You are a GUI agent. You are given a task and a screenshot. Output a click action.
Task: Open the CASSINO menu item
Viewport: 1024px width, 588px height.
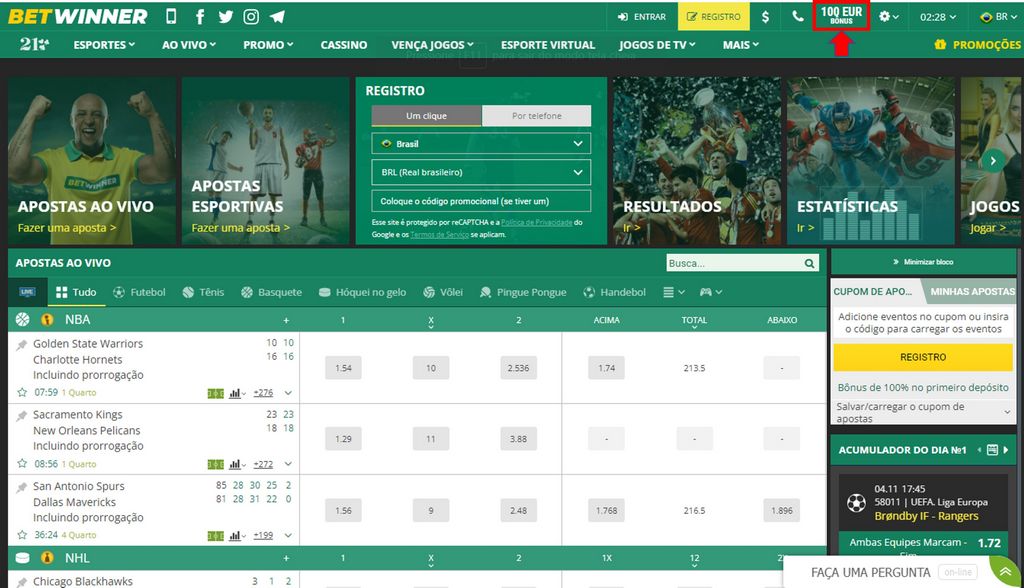(x=344, y=44)
